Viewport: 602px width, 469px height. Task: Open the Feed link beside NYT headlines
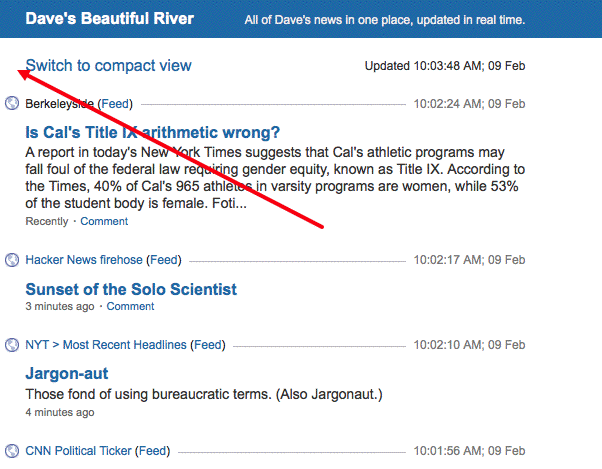(209, 345)
